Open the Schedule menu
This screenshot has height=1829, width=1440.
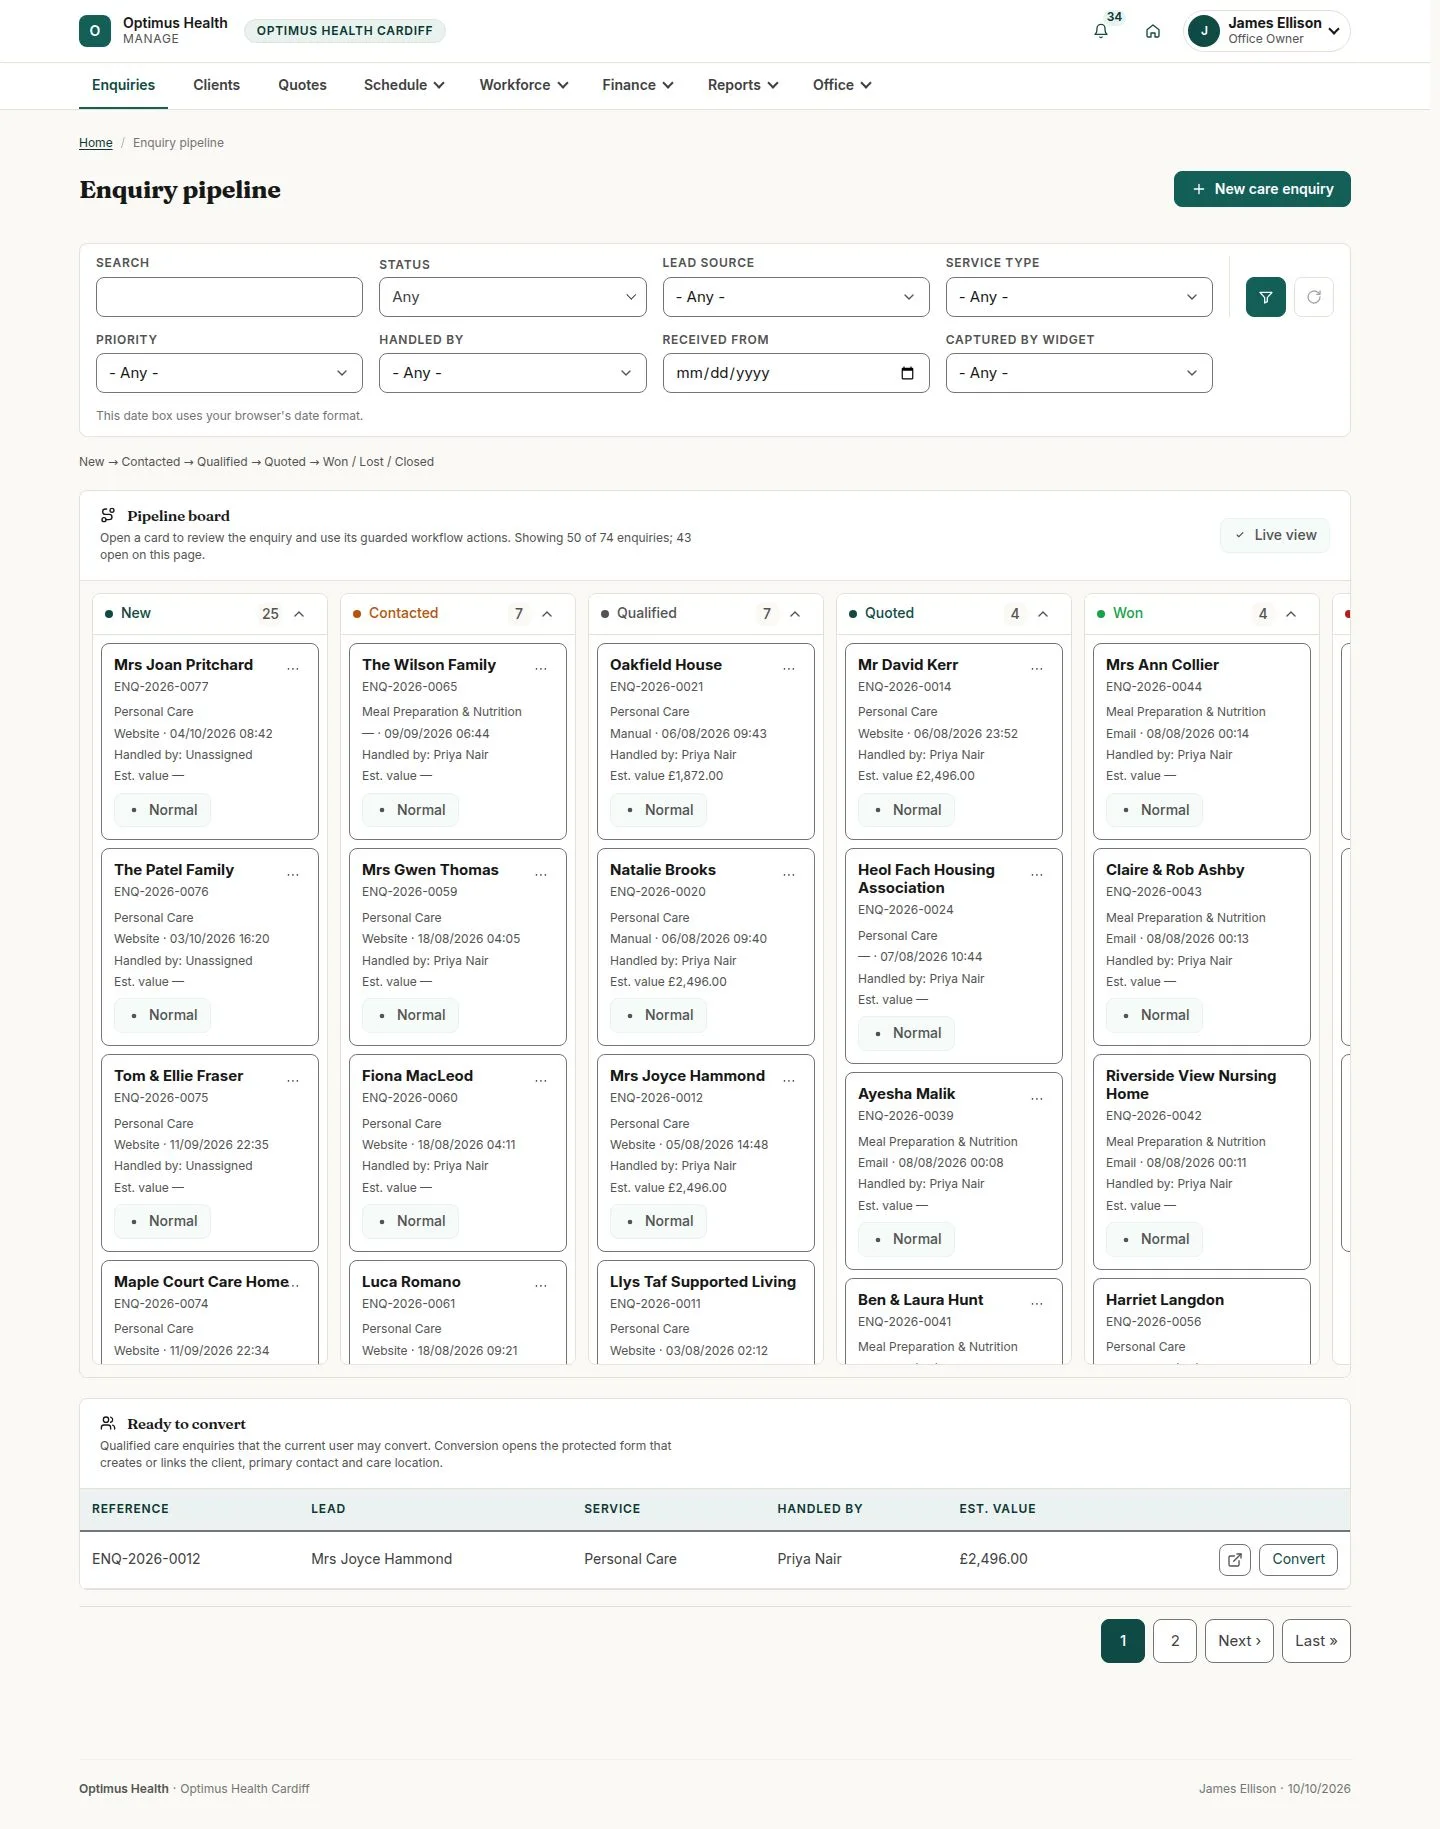coord(404,85)
